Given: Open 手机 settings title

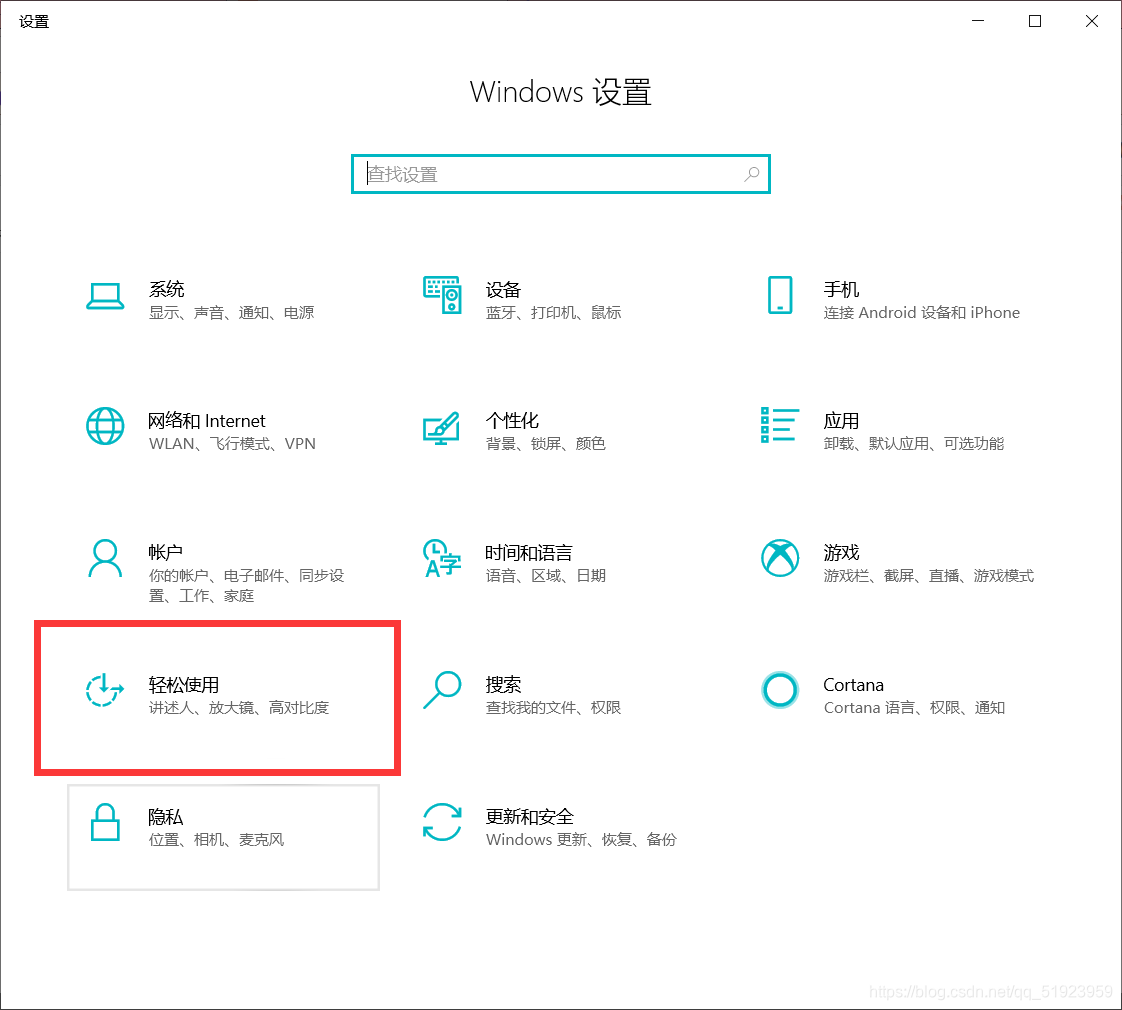Looking at the screenshot, I should pyautogui.click(x=842, y=289).
